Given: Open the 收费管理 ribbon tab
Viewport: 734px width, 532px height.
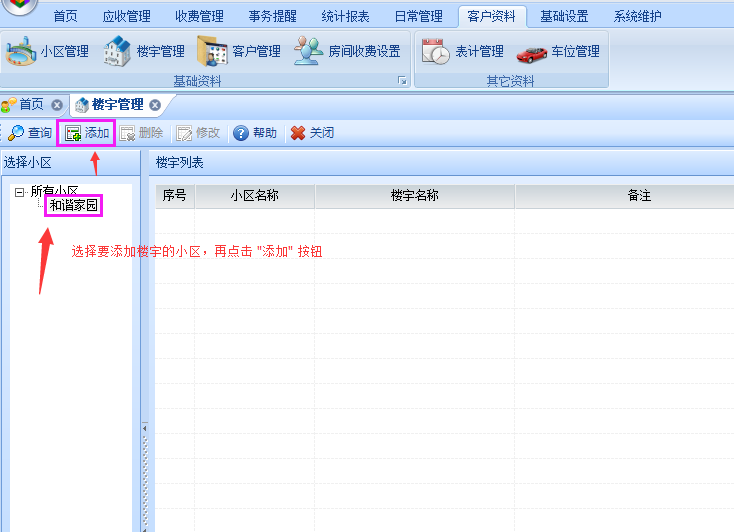Looking at the screenshot, I should click(x=199, y=16).
